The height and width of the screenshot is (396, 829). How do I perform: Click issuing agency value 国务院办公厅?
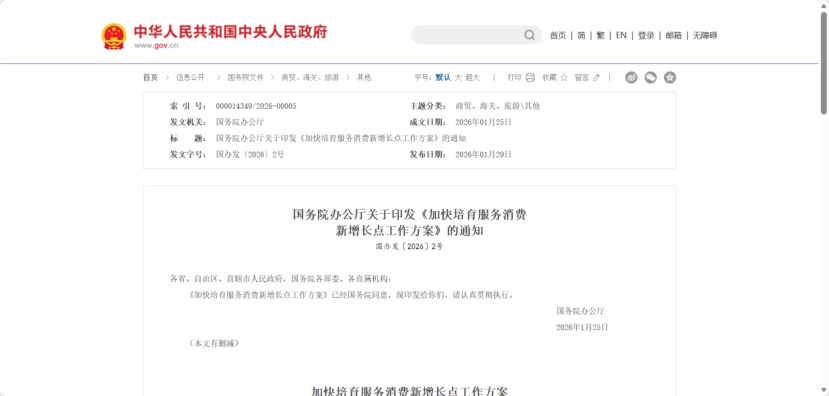coord(240,122)
